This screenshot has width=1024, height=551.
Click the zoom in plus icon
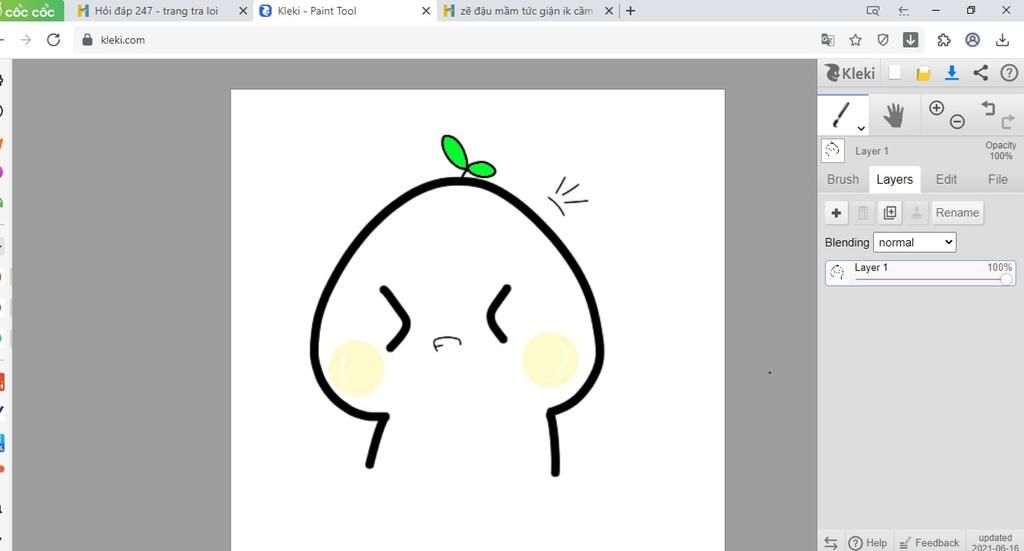[x=936, y=108]
